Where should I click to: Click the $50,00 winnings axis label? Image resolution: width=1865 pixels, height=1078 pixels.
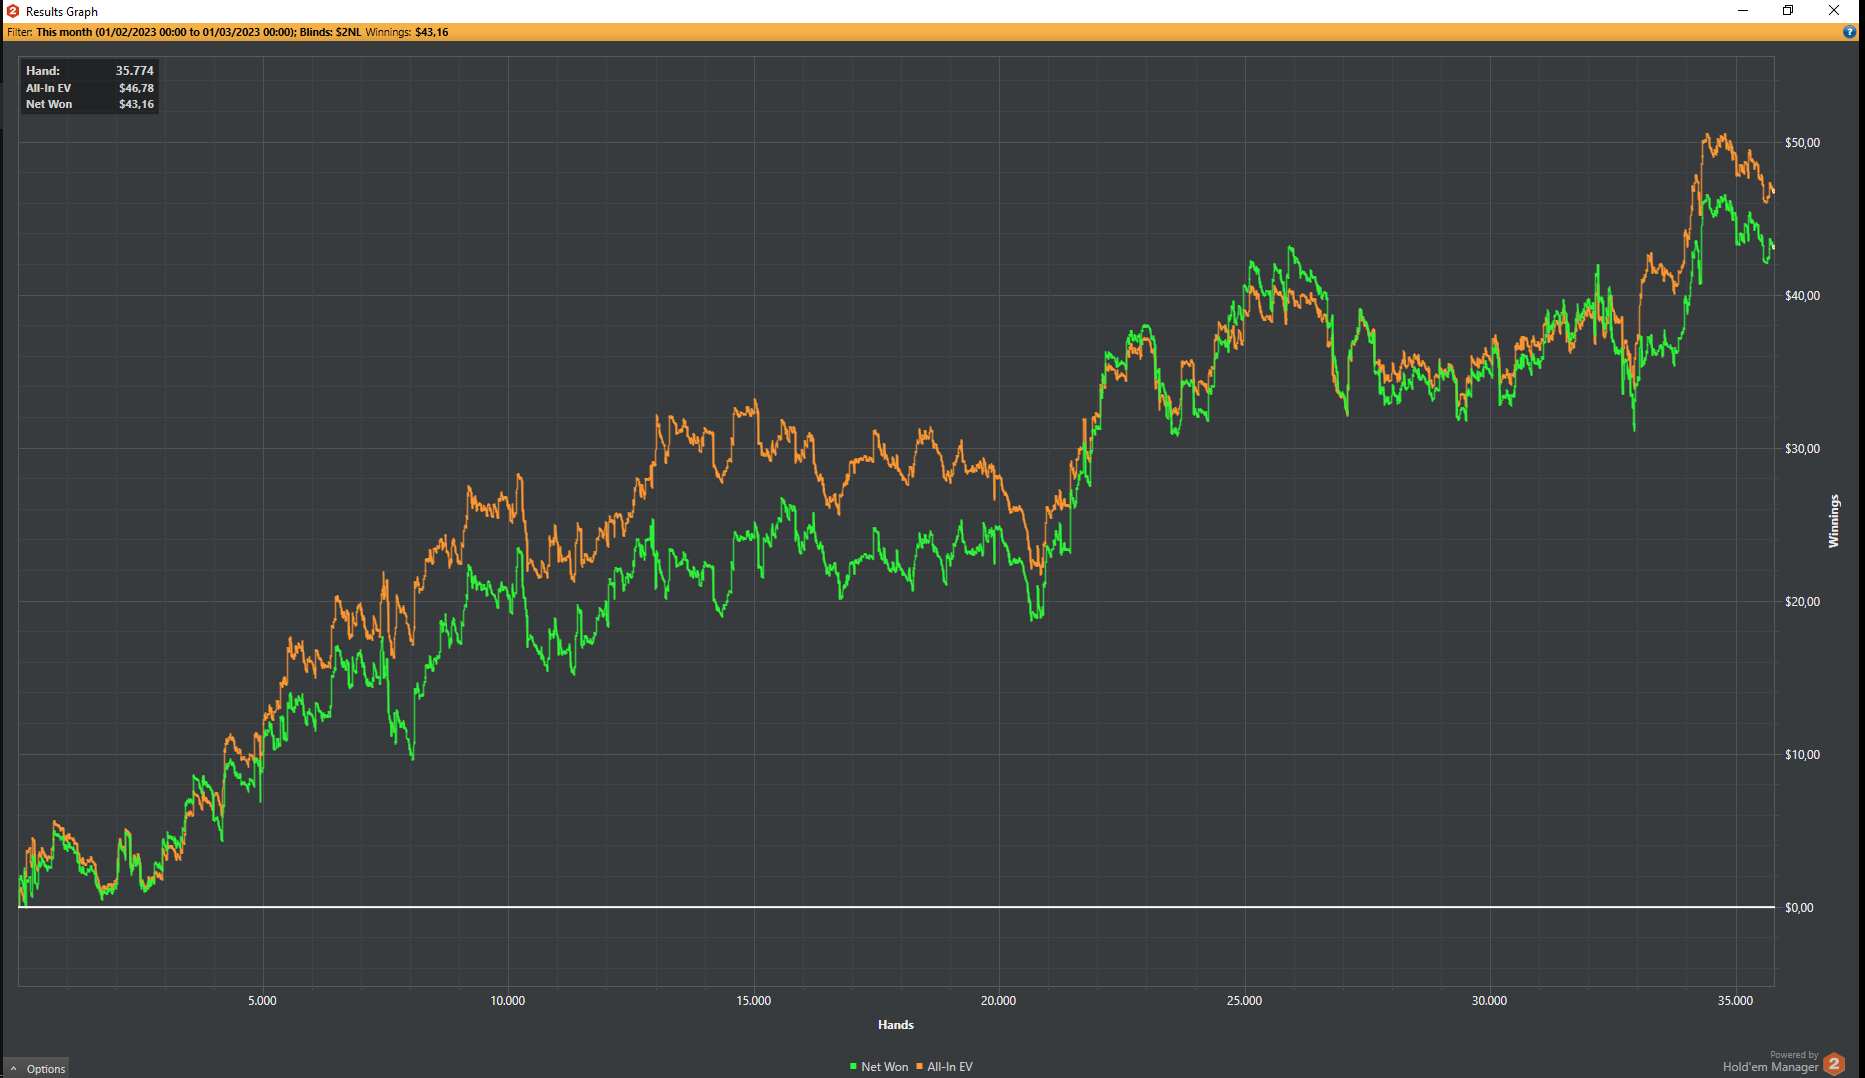(1803, 143)
